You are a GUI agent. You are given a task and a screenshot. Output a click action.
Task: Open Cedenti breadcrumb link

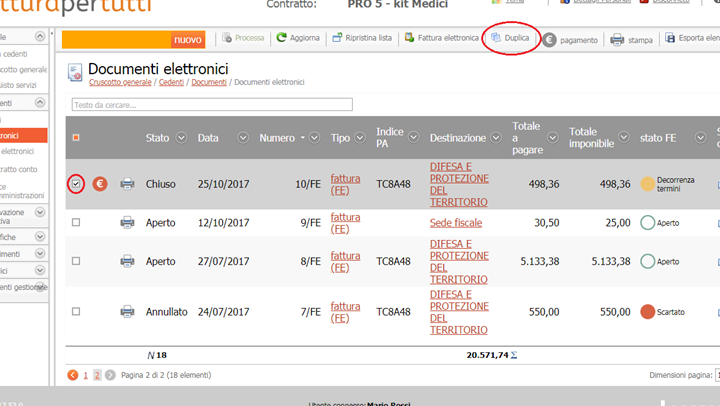pyautogui.click(x=171, y=82)
